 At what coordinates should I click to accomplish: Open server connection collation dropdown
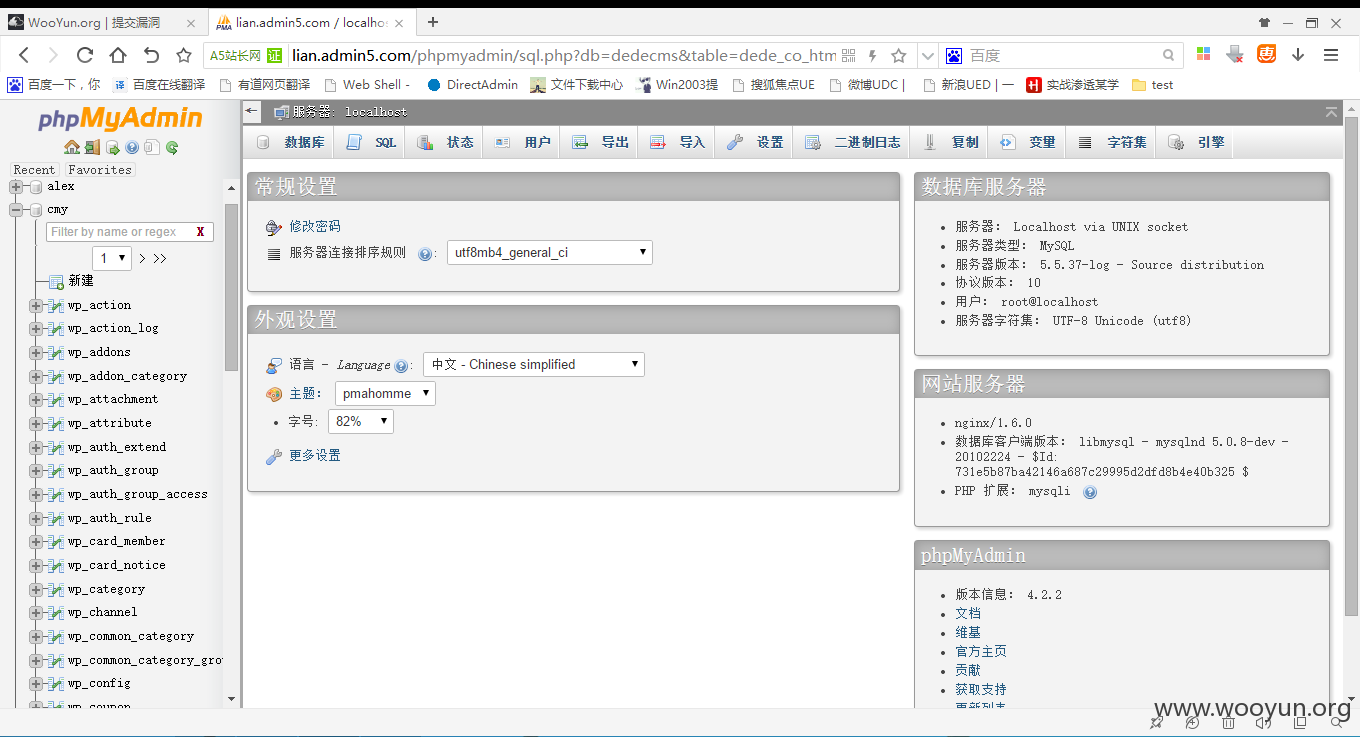550,252
